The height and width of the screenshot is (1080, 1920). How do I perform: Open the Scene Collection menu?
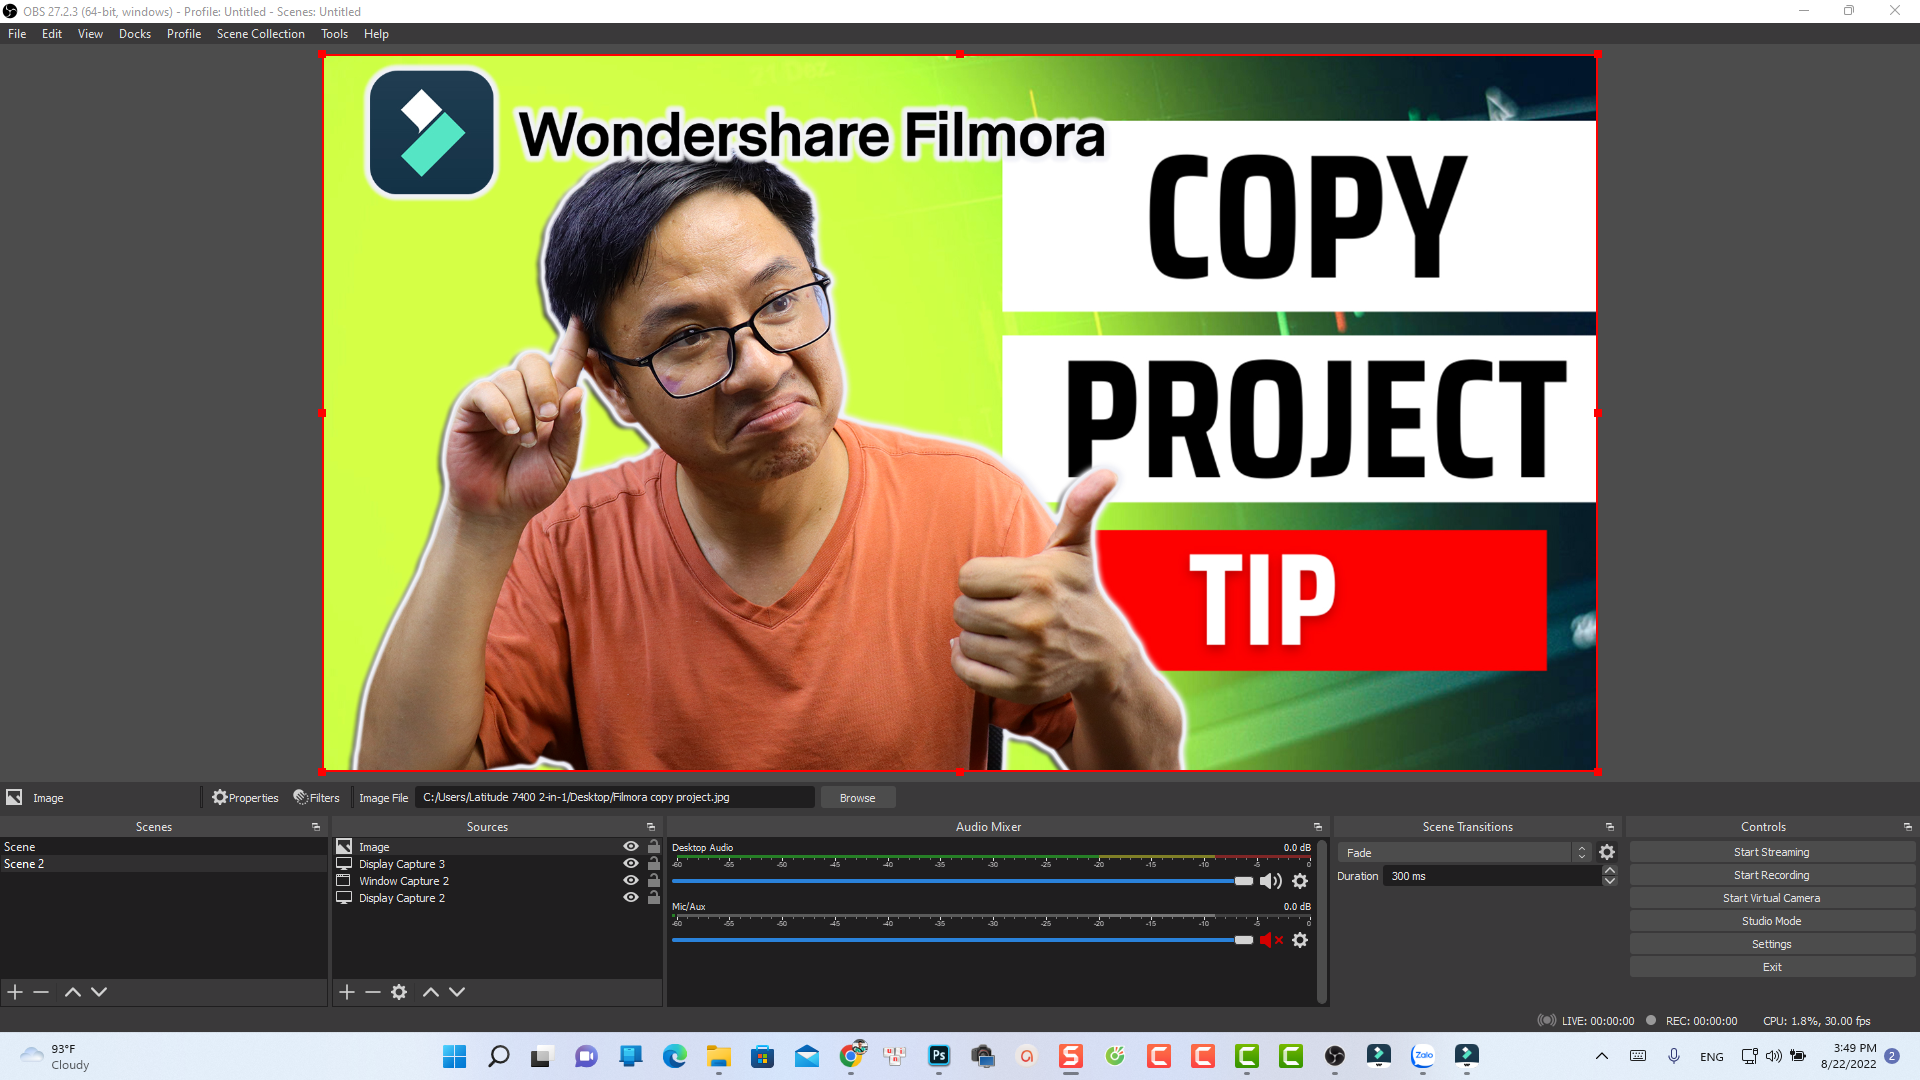click(x=260, y=34)
